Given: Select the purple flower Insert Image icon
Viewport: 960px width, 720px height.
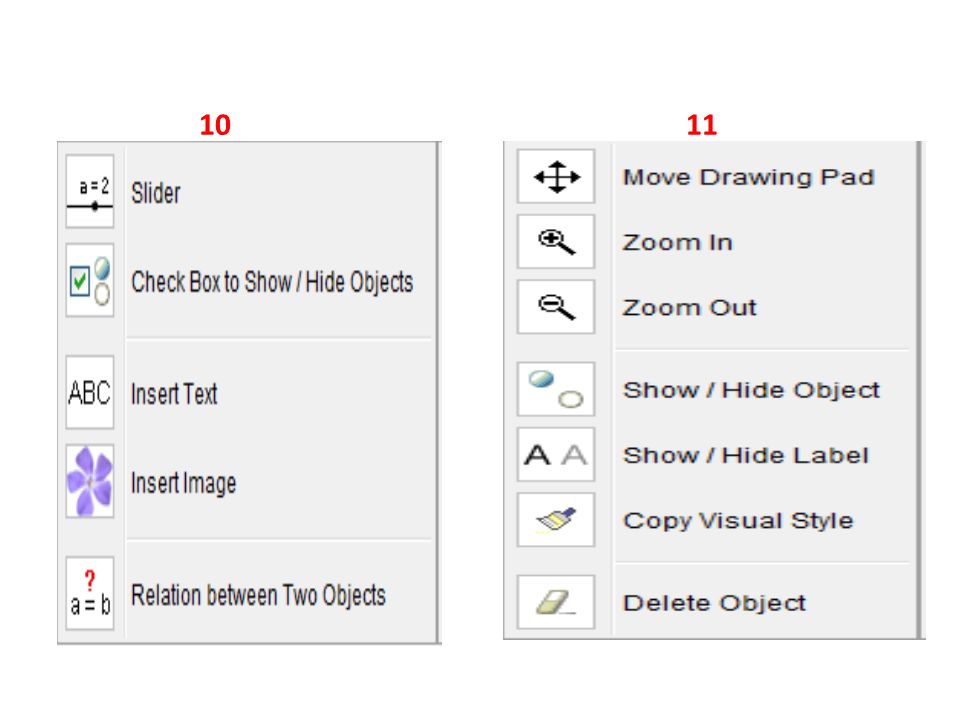Looking at the screenshot, I should [90, 481].
